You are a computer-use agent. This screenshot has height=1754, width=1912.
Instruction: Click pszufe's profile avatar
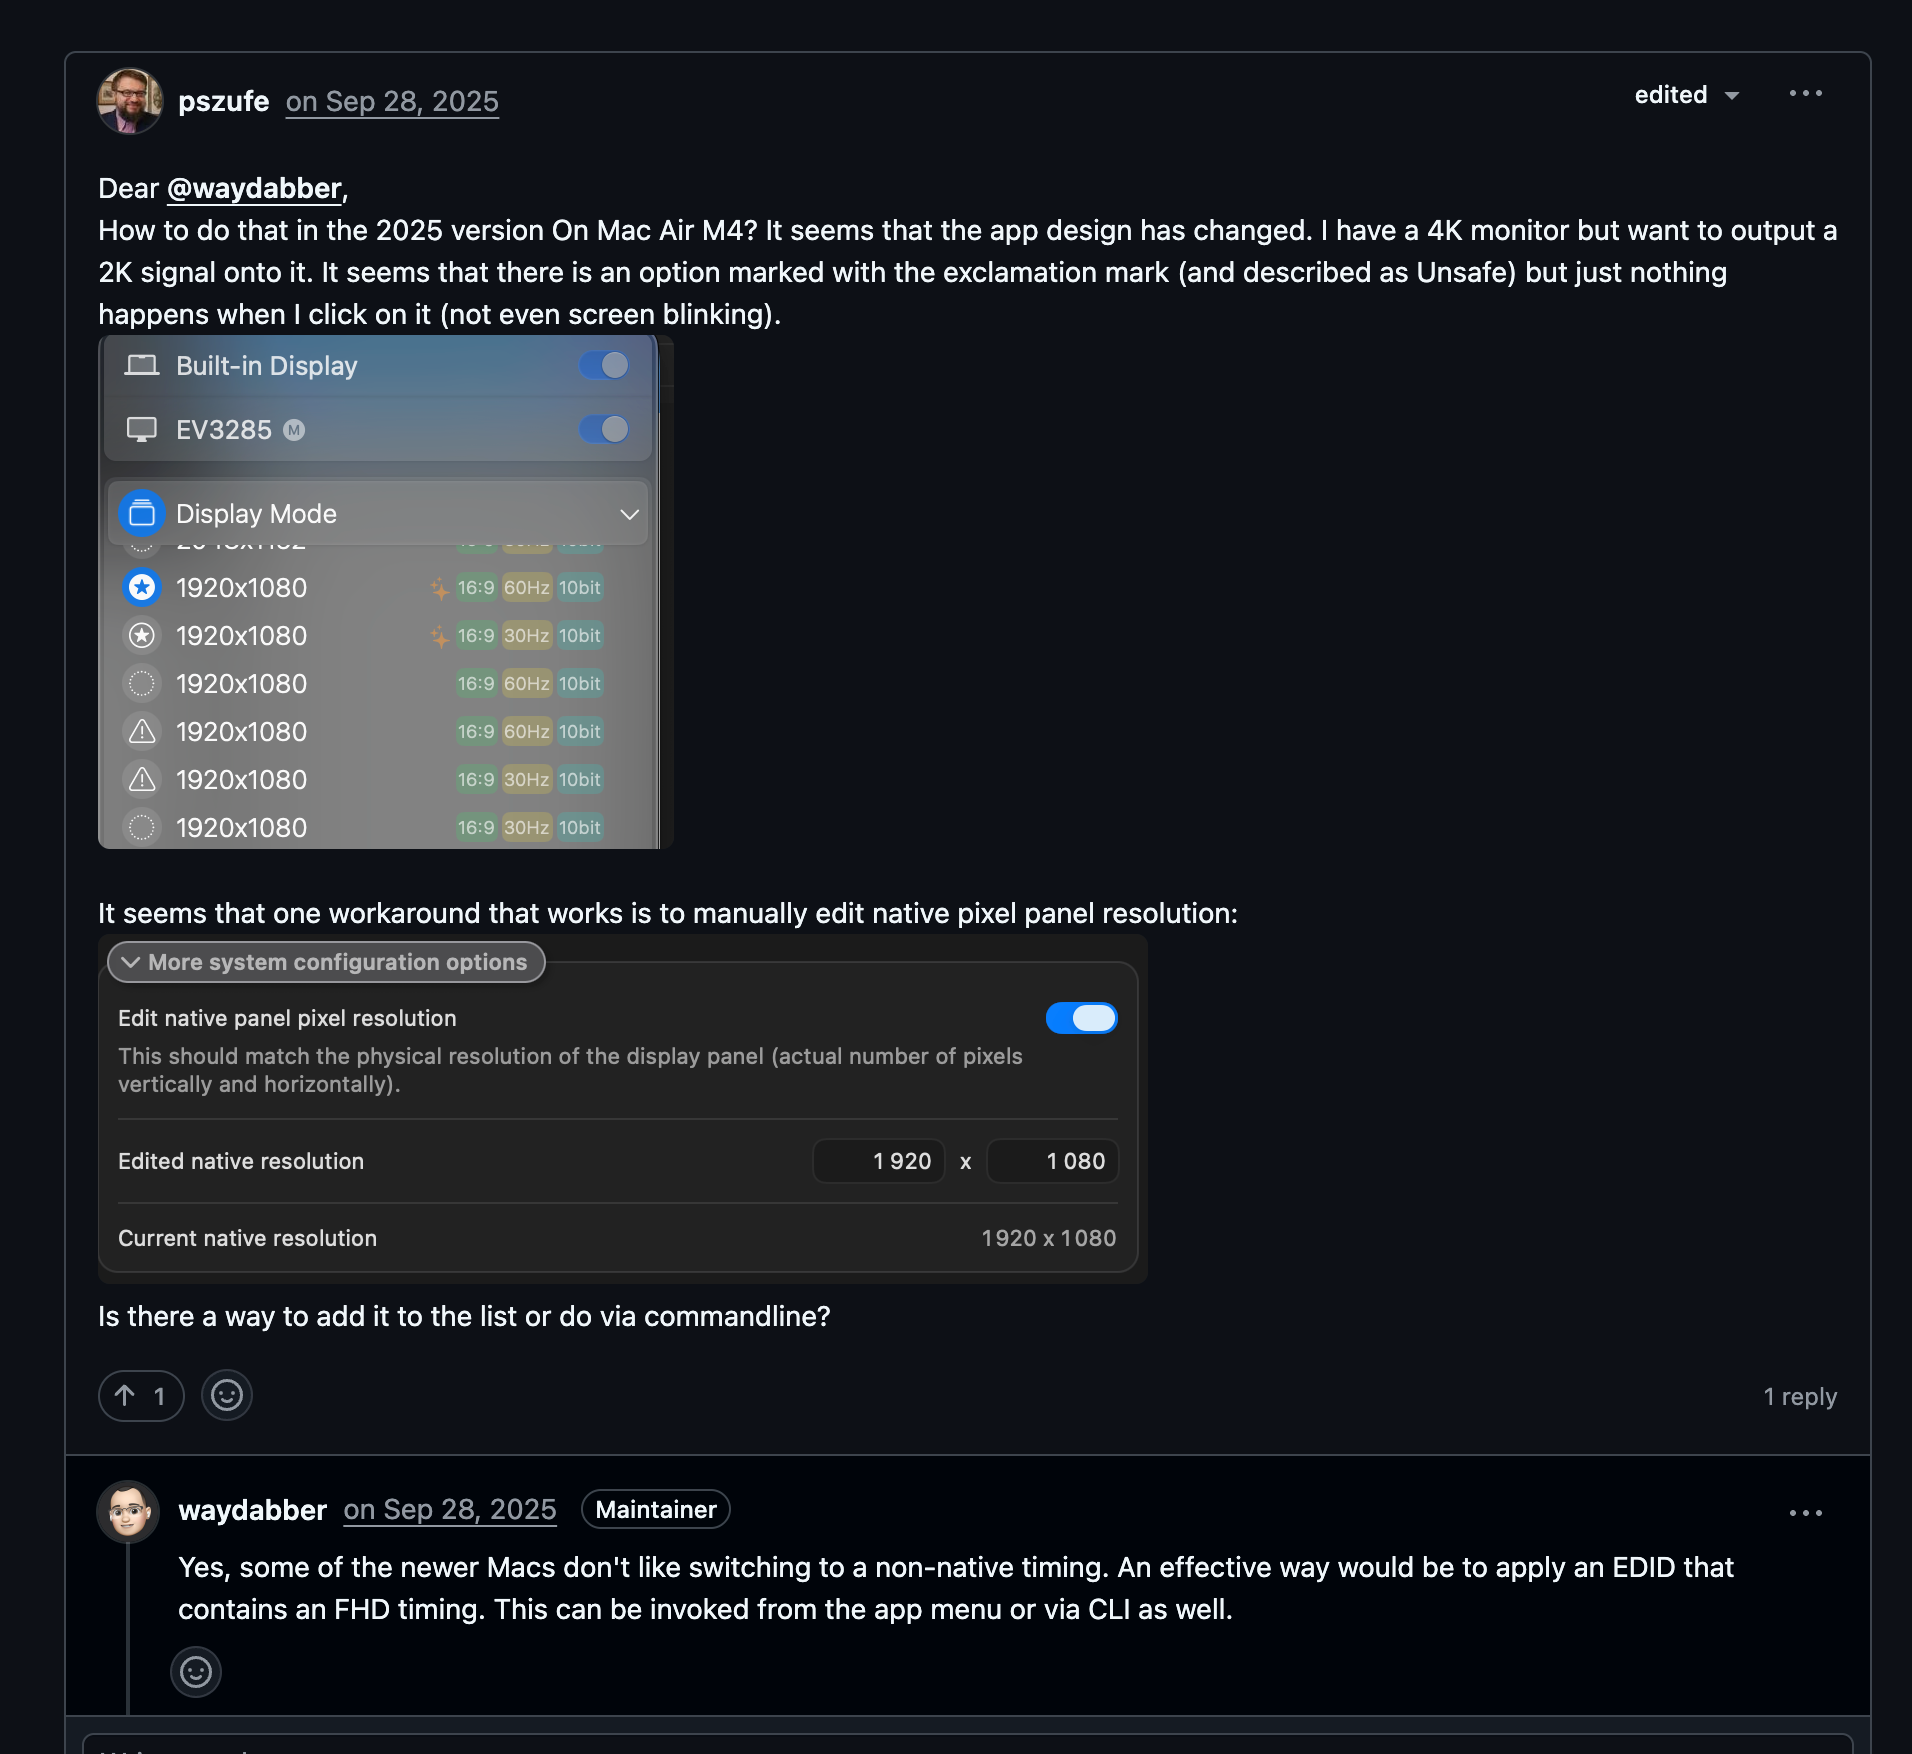coord(130,100)
